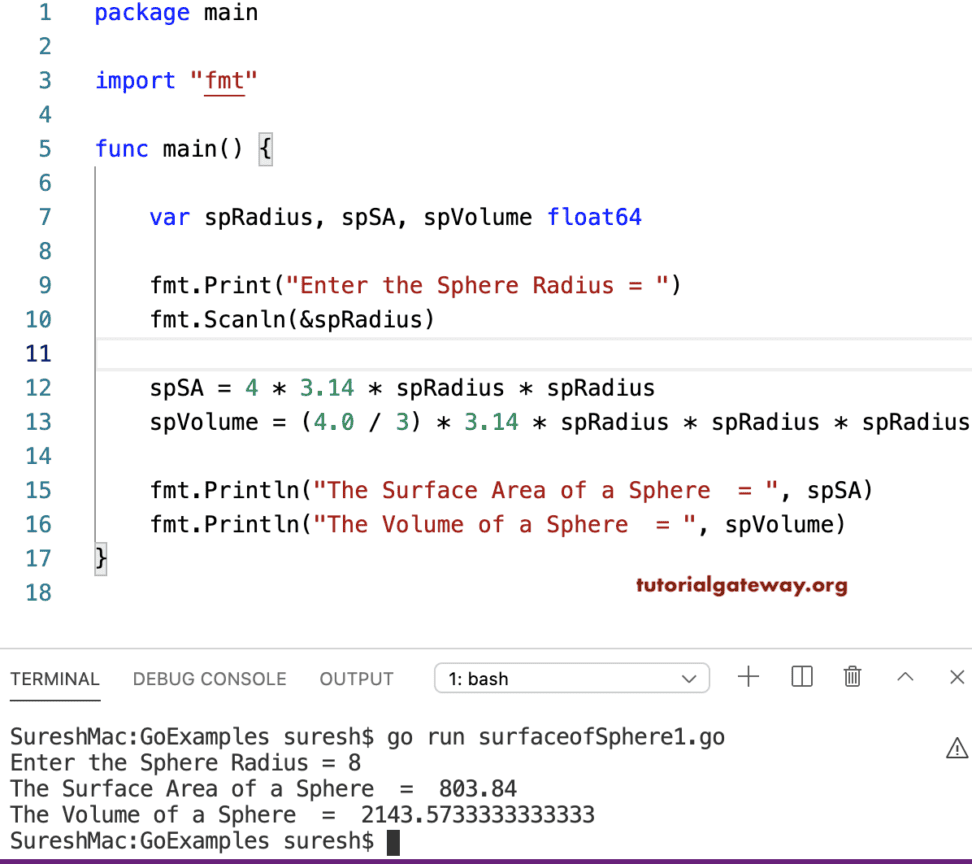This screenshot has width=972, height=864.
Task: Switch to the DEBUG CONSOLE tab
Action: 209,679
